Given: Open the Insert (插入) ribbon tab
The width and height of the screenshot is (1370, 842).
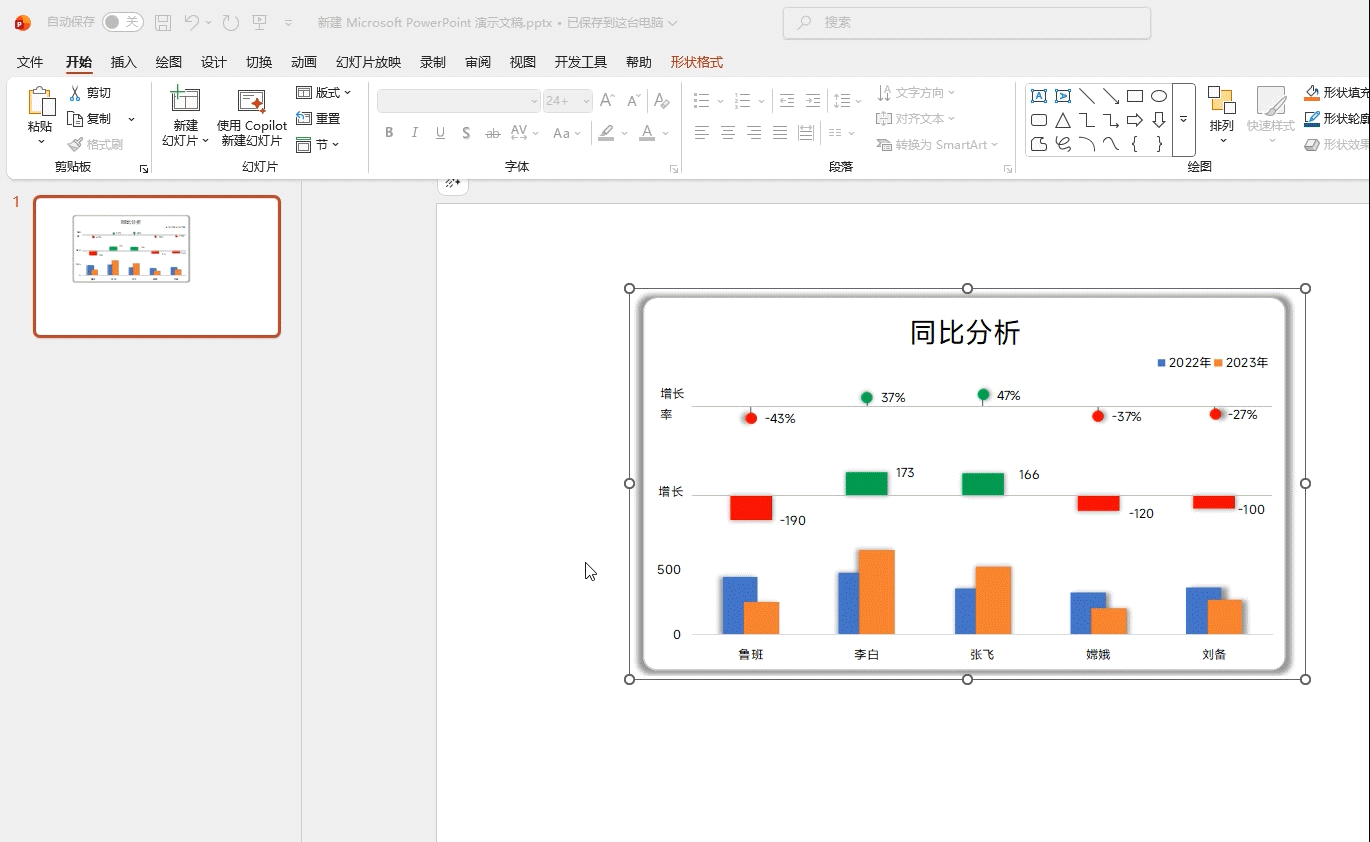Looking at the screenshot, I should (123, 62).
